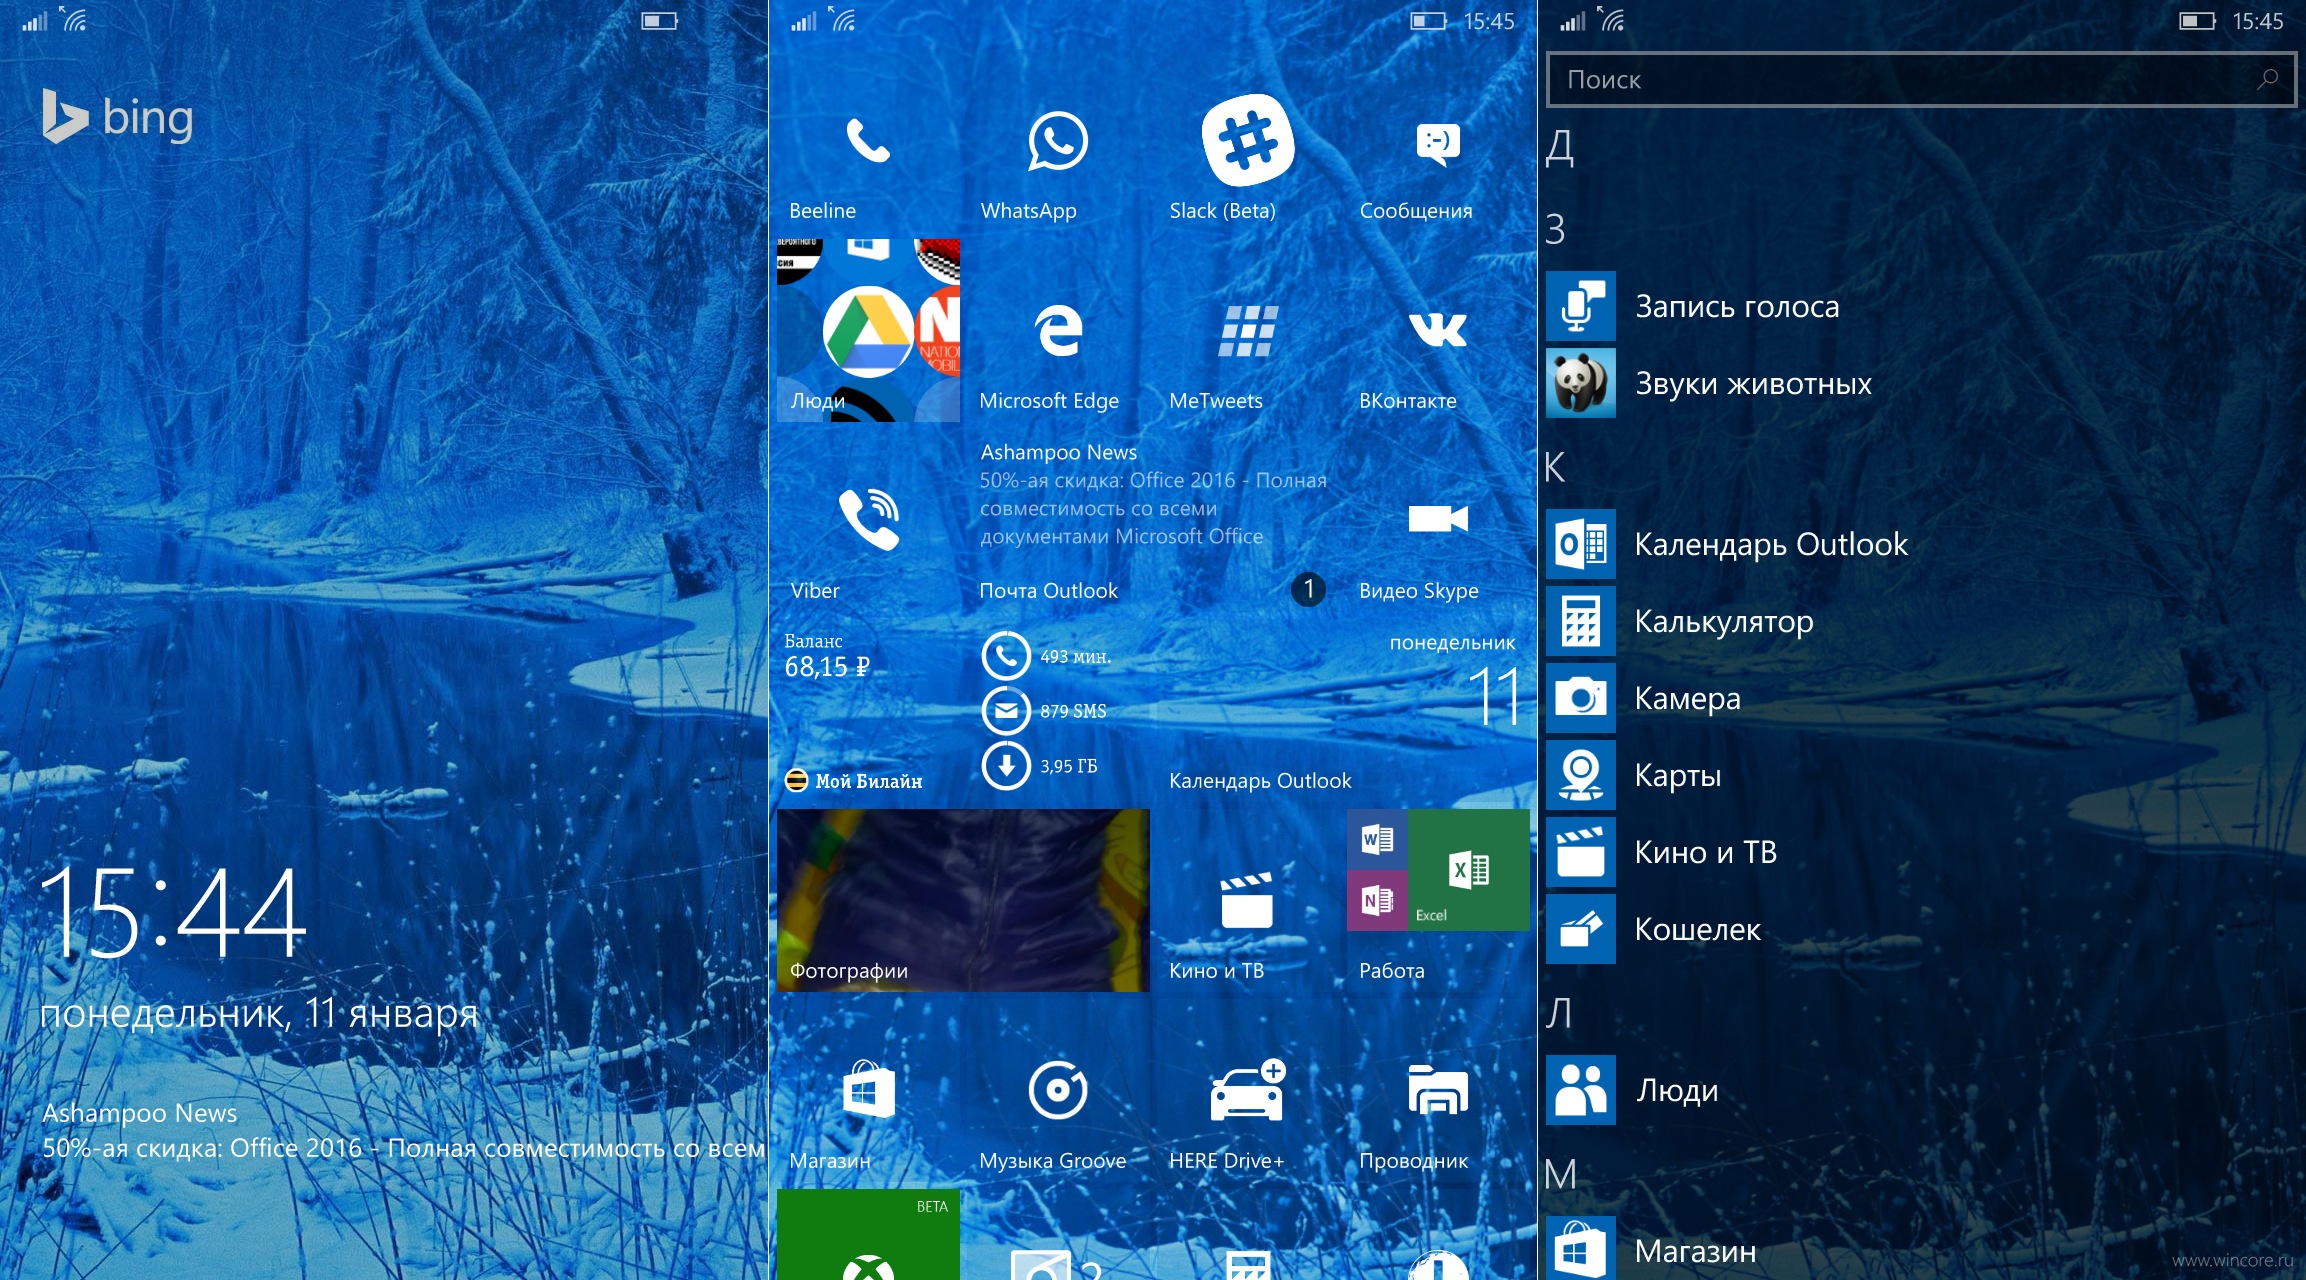Jump using the letter К header
This screenshot has width=2306, height=1280.
pos(1555,467)
